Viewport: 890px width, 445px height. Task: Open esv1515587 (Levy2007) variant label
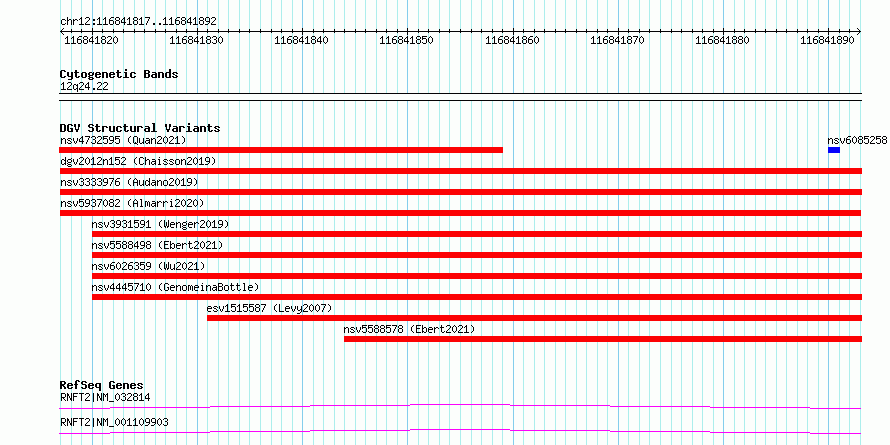(269, 308)
